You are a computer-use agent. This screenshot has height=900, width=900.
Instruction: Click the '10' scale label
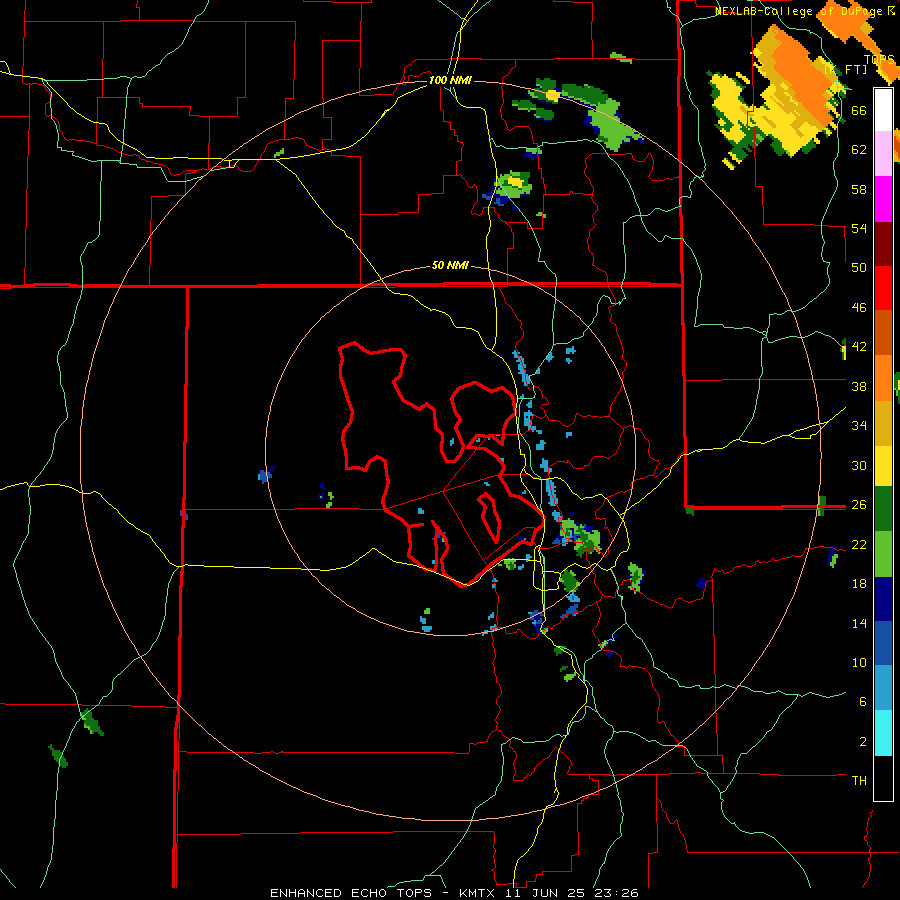click(x=859, y=662)
